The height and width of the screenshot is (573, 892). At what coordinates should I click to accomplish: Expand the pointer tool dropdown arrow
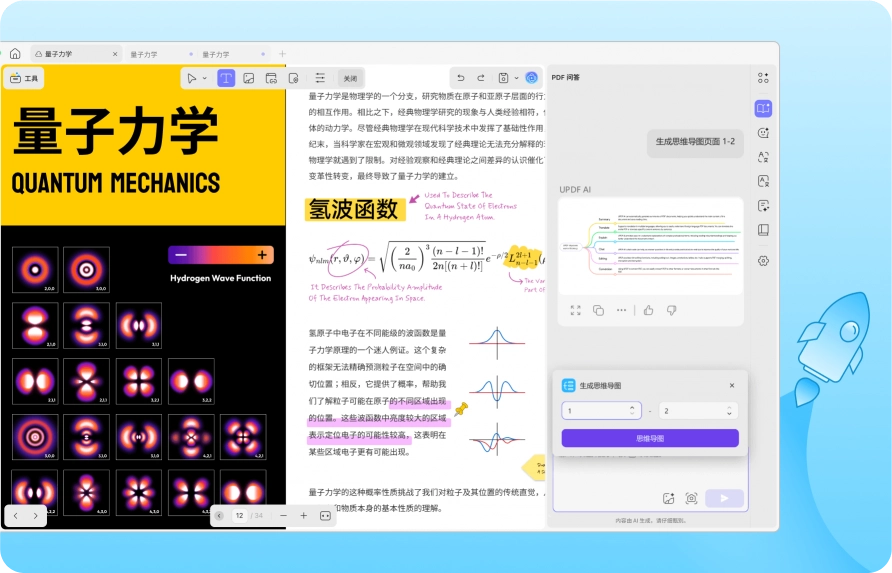point(205,78)
